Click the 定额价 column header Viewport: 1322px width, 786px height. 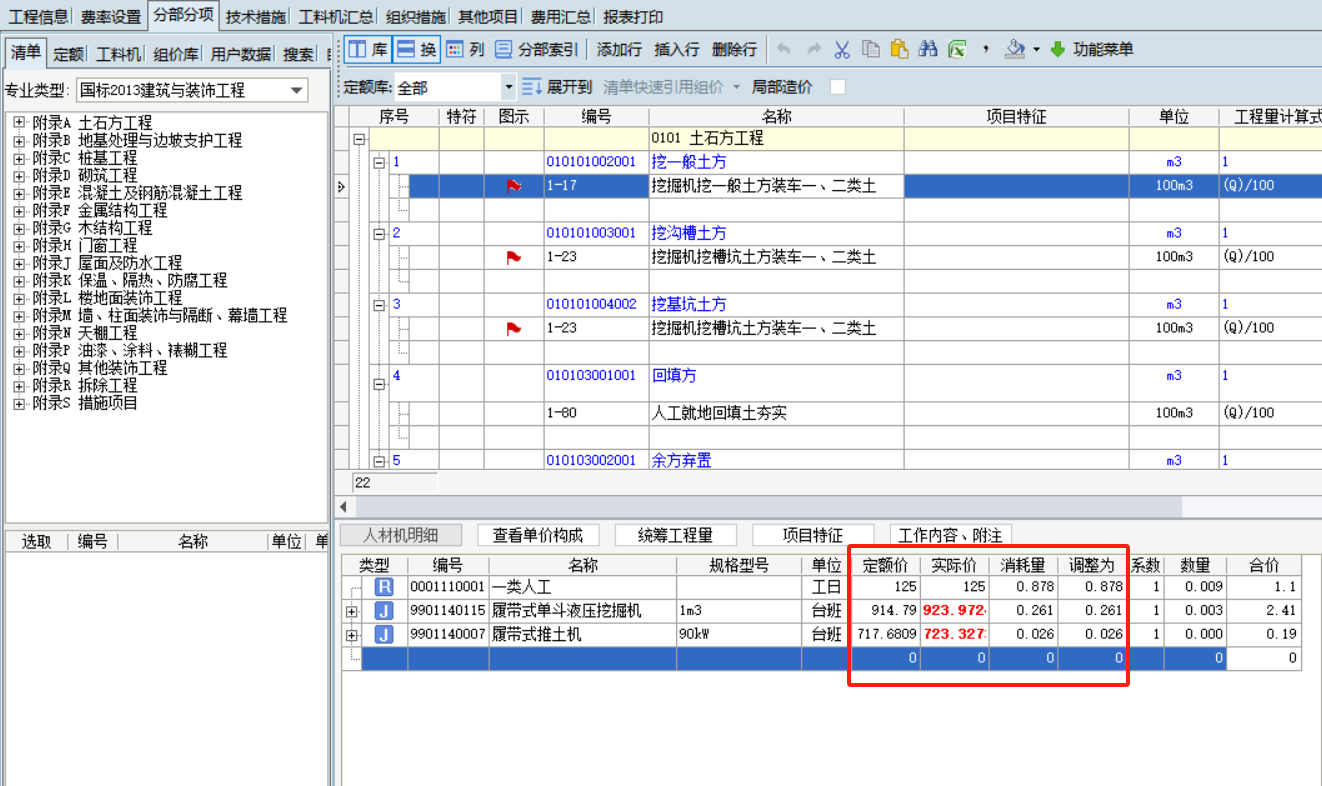(x=885, y=565)
